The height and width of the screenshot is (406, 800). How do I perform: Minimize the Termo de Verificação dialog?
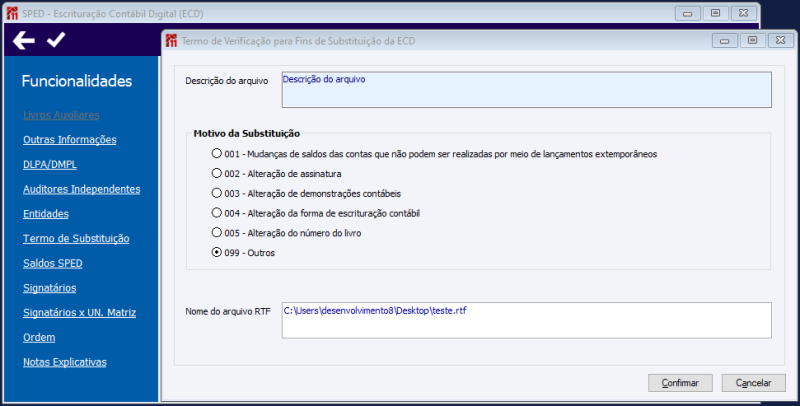coord(724,41)
